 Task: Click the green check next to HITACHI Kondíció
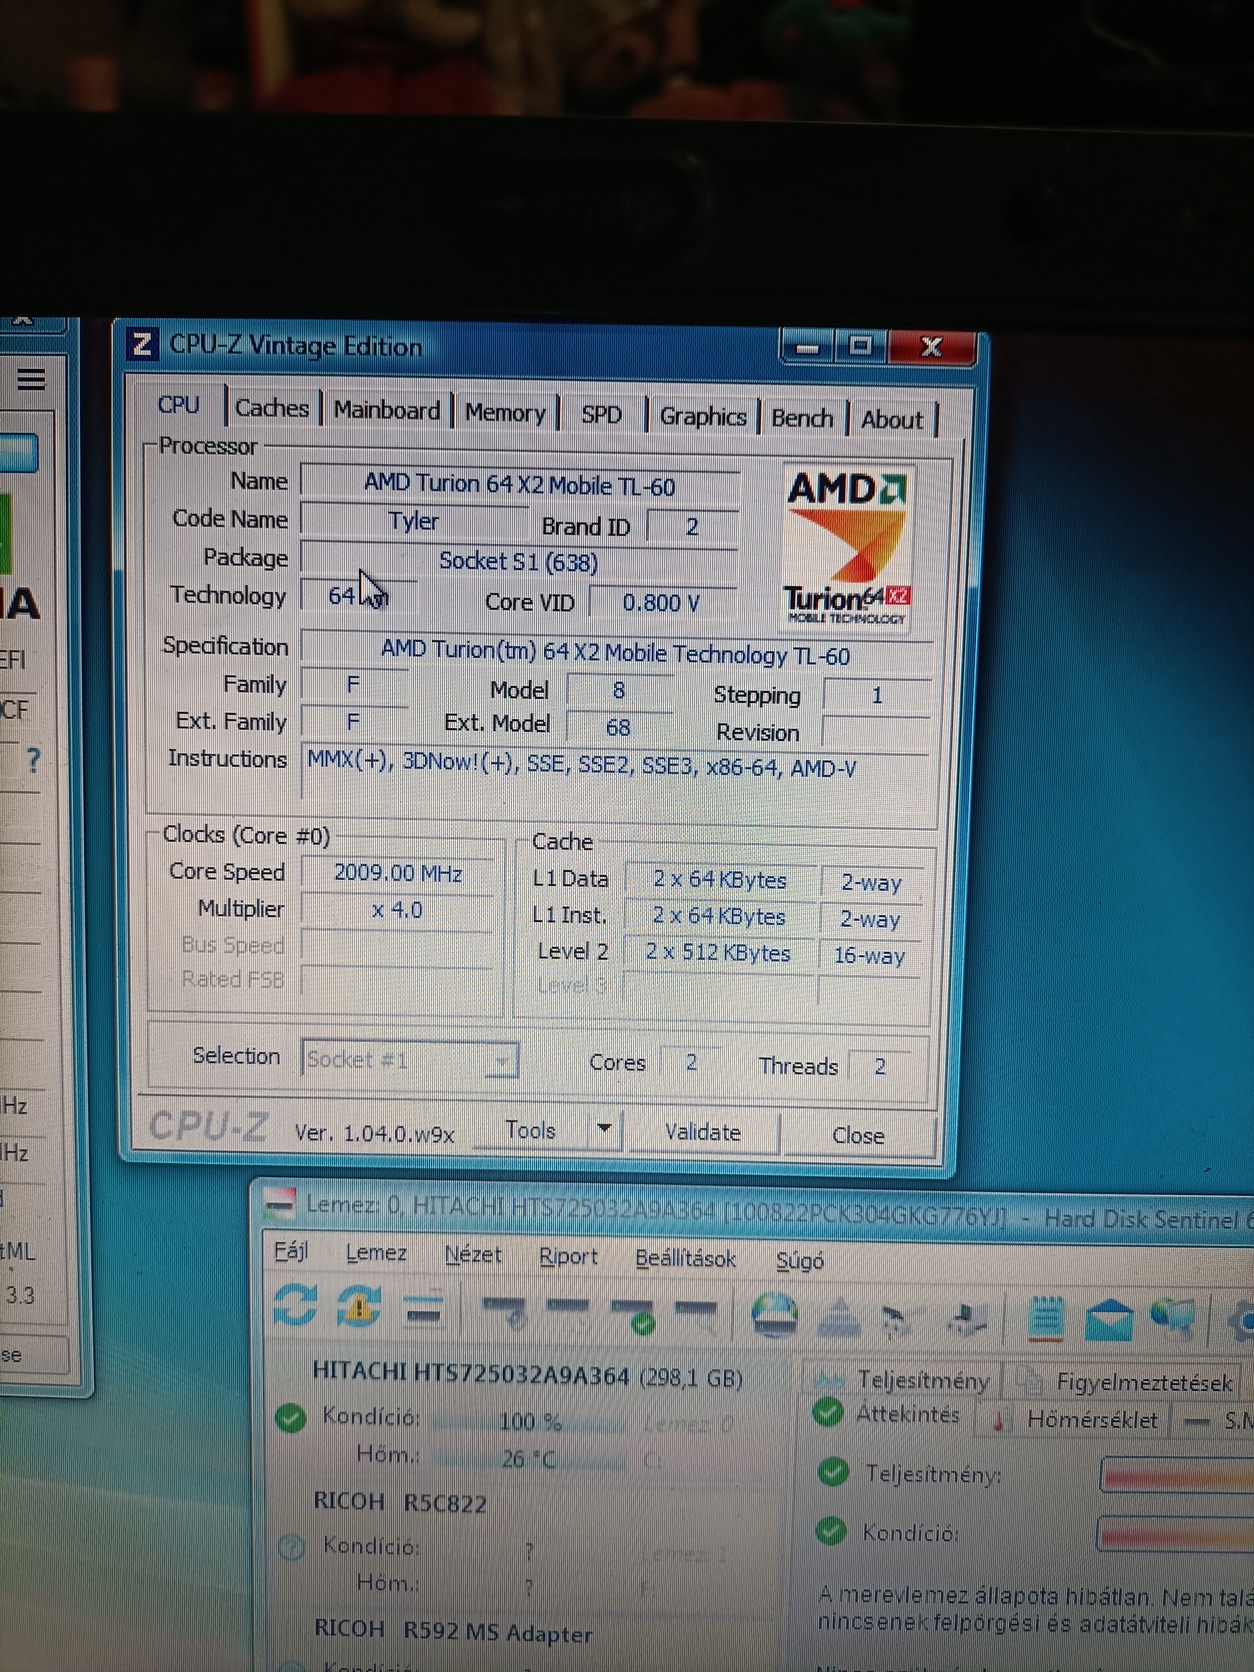(x=290, y=1417)
